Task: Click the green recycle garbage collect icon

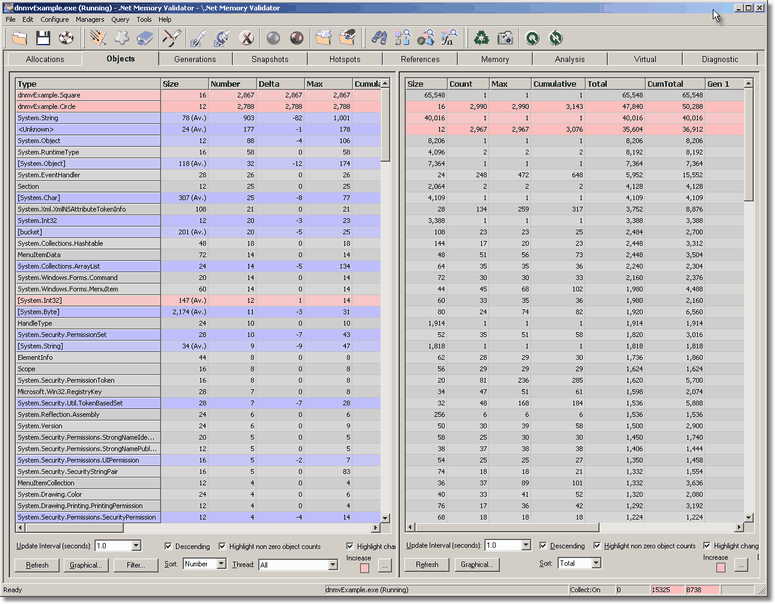Action: pyautogui.click(x=481, y=38)
